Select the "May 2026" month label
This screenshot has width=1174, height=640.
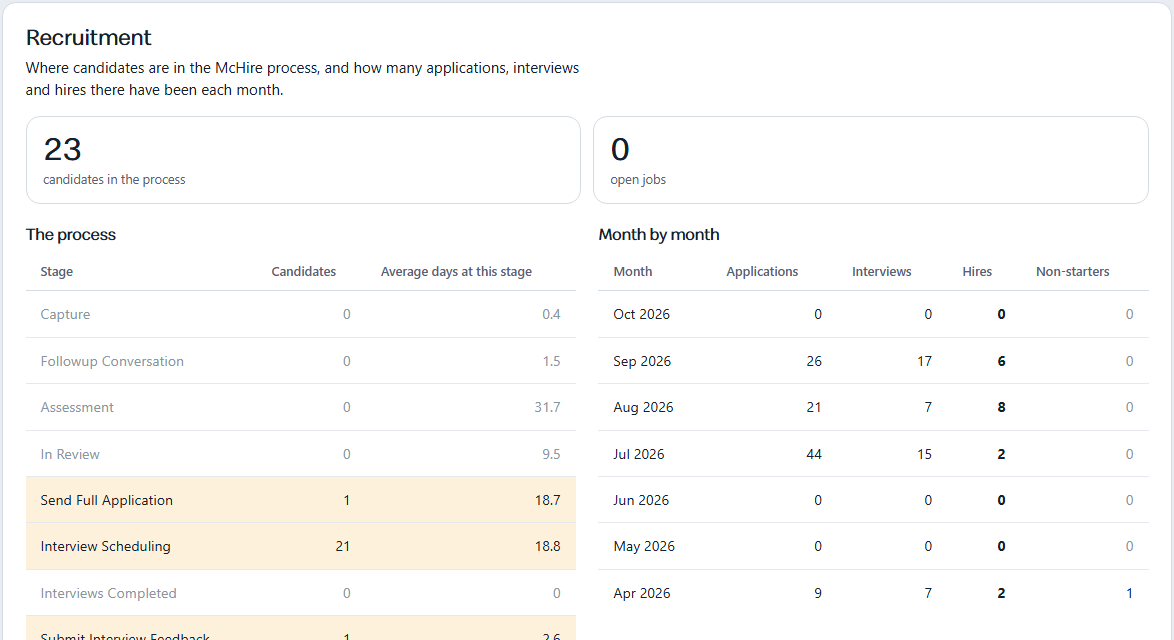(x=644, y=546)
